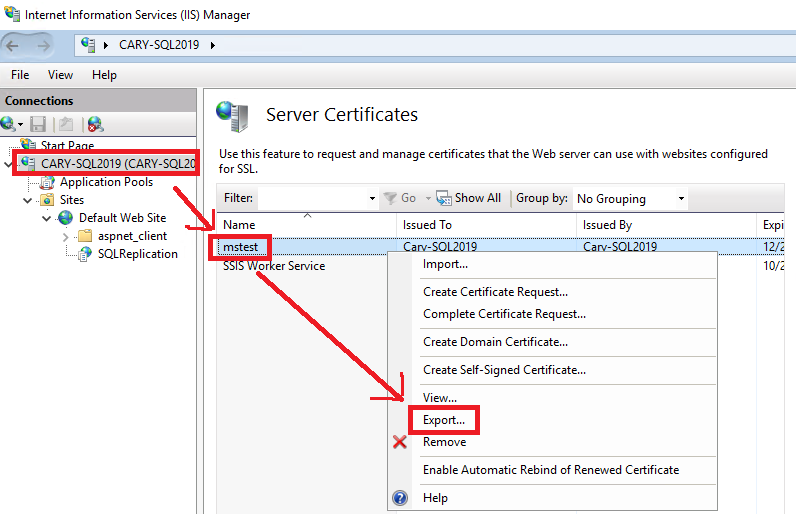Screen dimensions: 796x514
Task: Select Application Pools in the tree
Action: coord(106,182)
